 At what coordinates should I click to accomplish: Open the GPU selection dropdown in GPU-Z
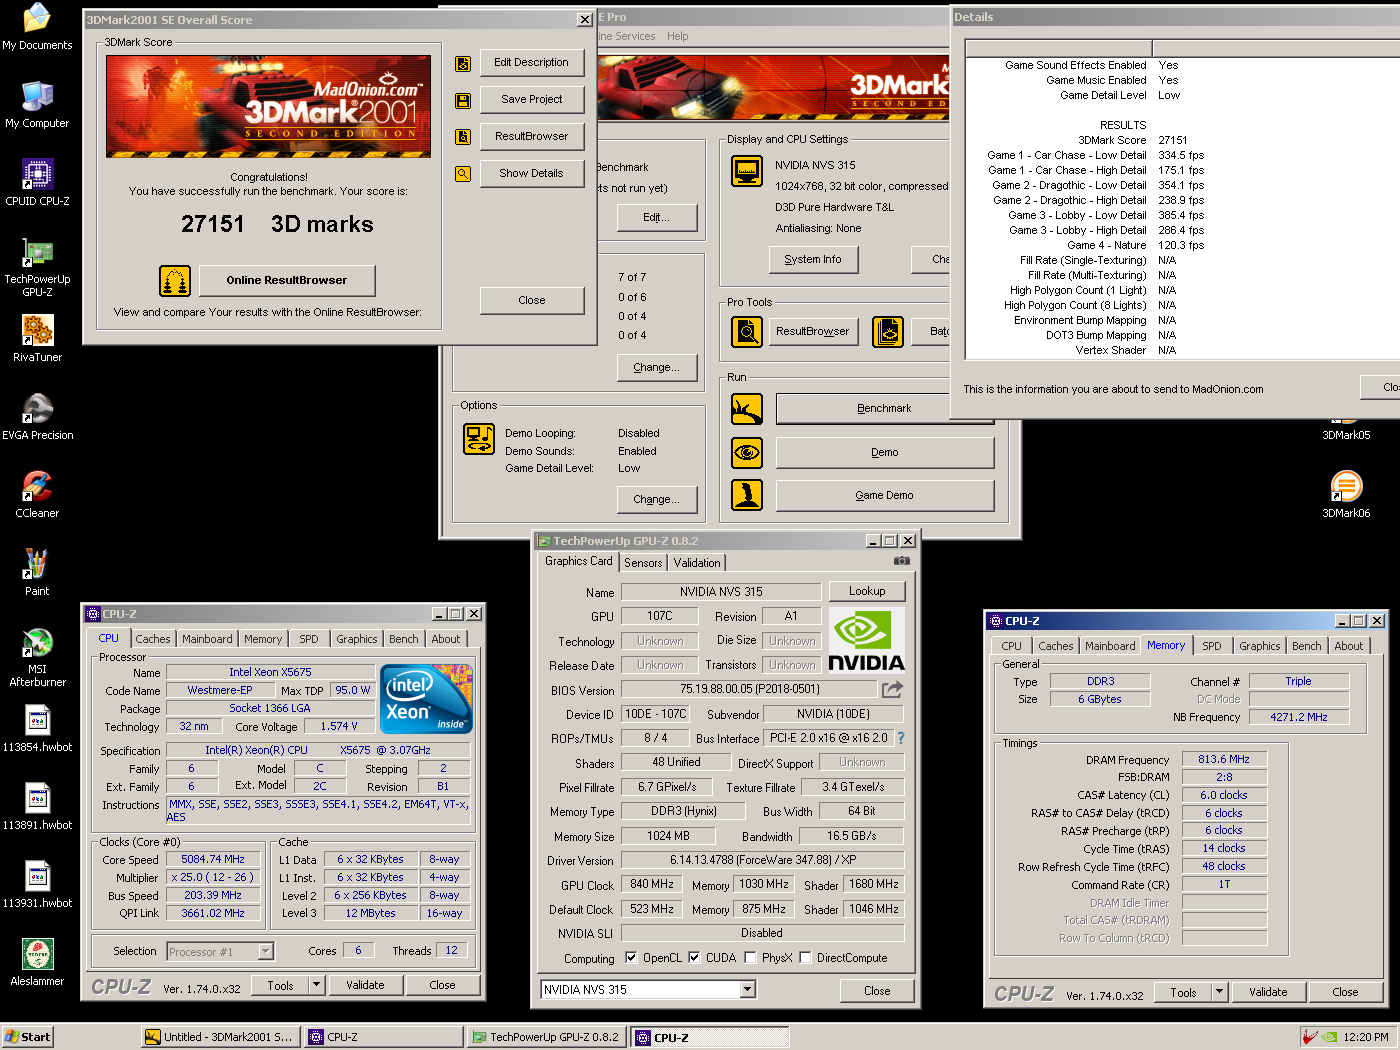(x=747, y=990)
